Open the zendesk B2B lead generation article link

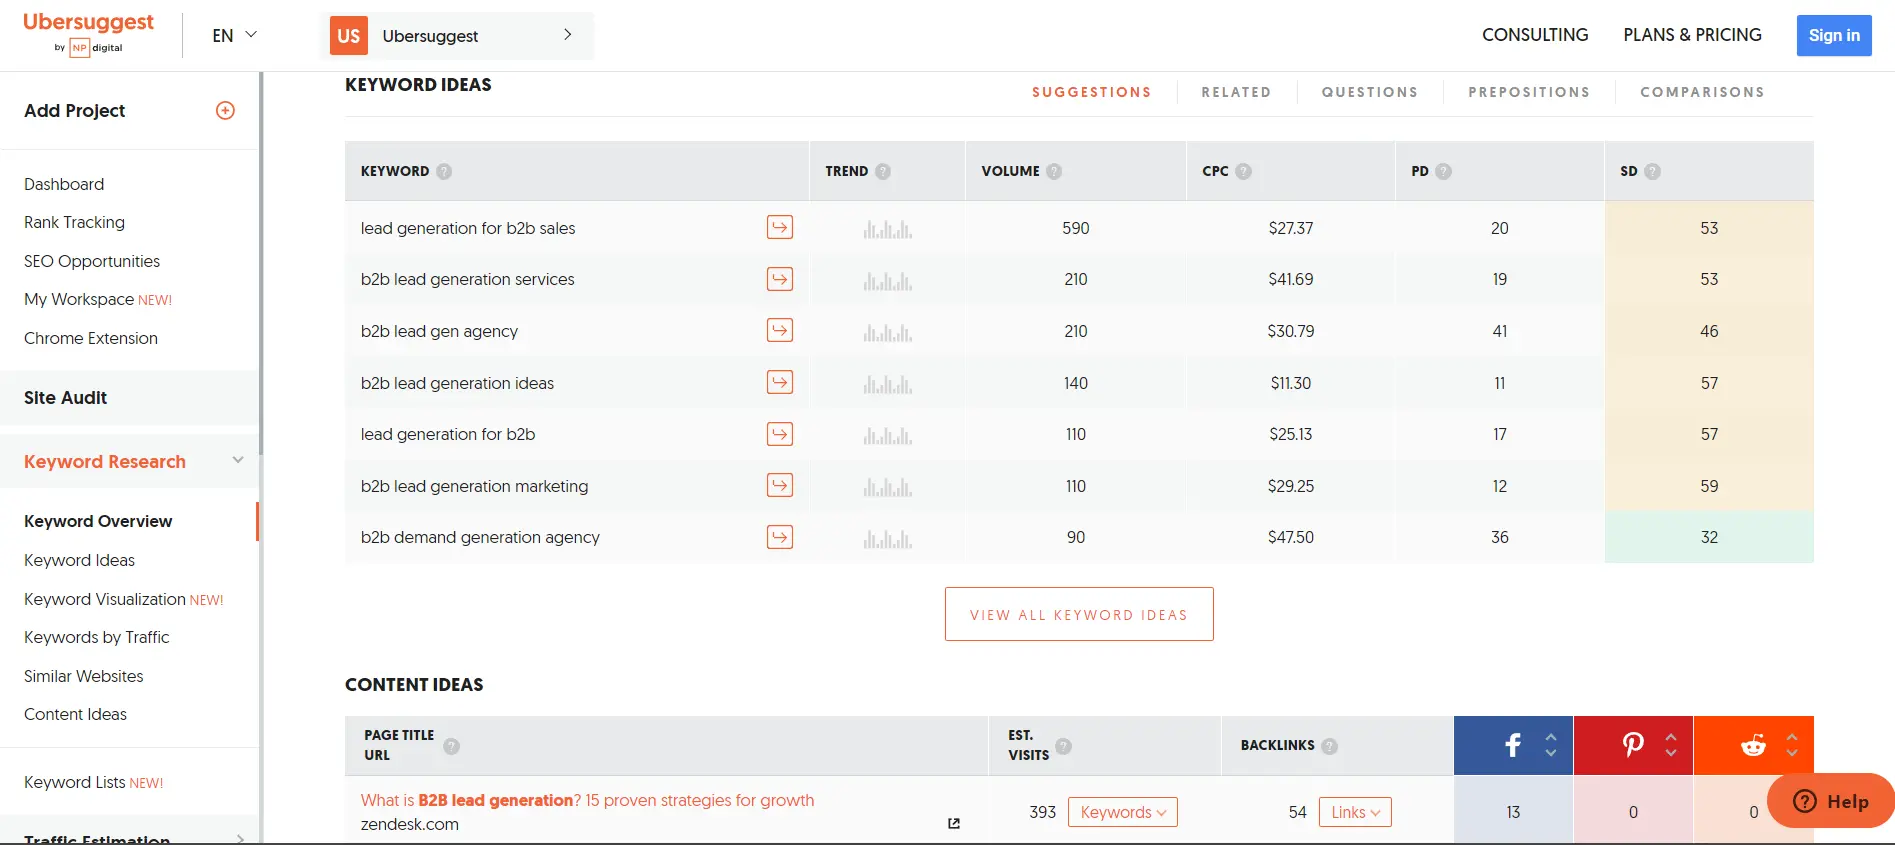point(587,800)
